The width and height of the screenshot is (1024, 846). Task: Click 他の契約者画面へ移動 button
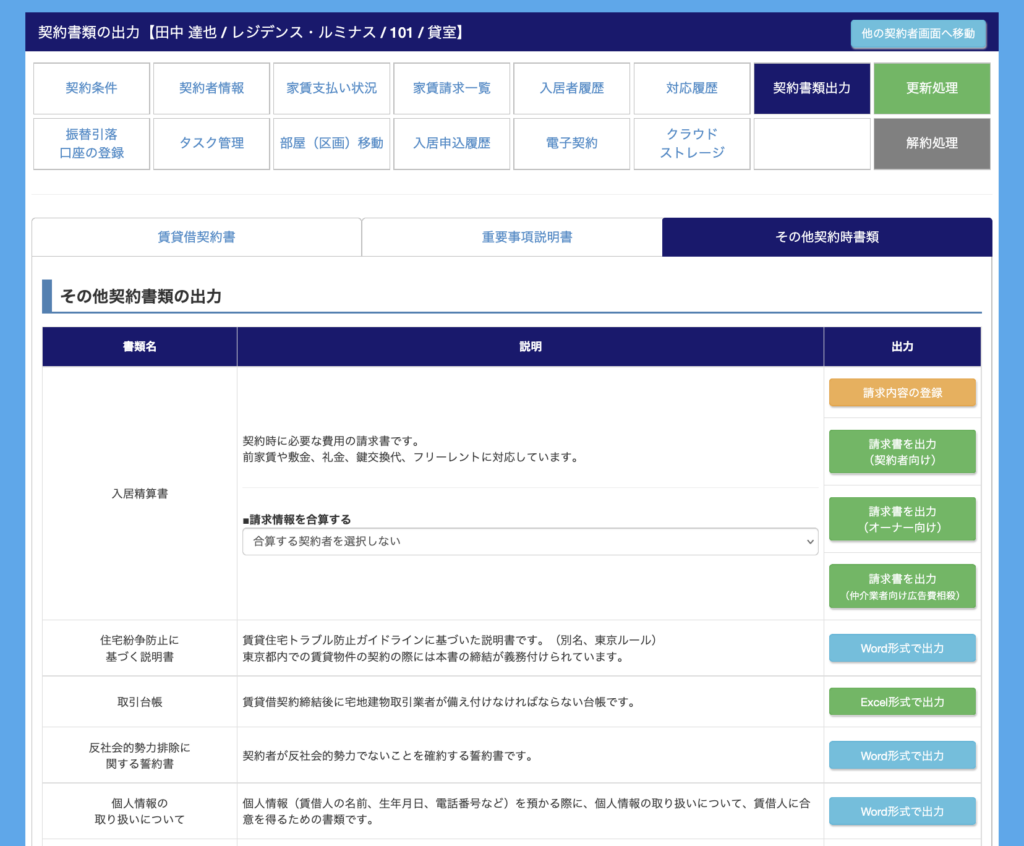(918, 34)
